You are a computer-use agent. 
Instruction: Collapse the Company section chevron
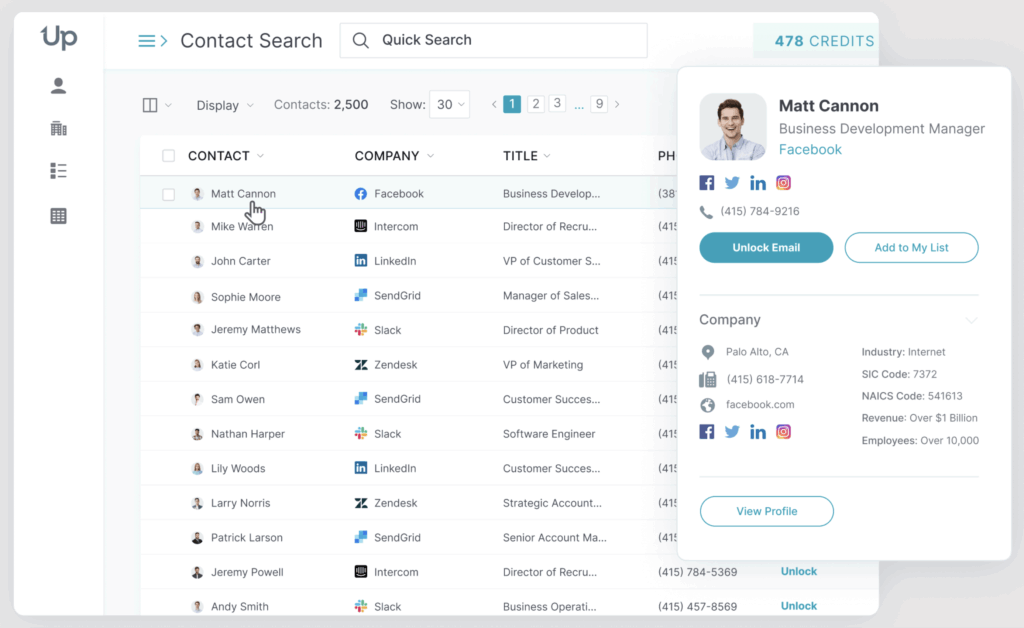970,321
